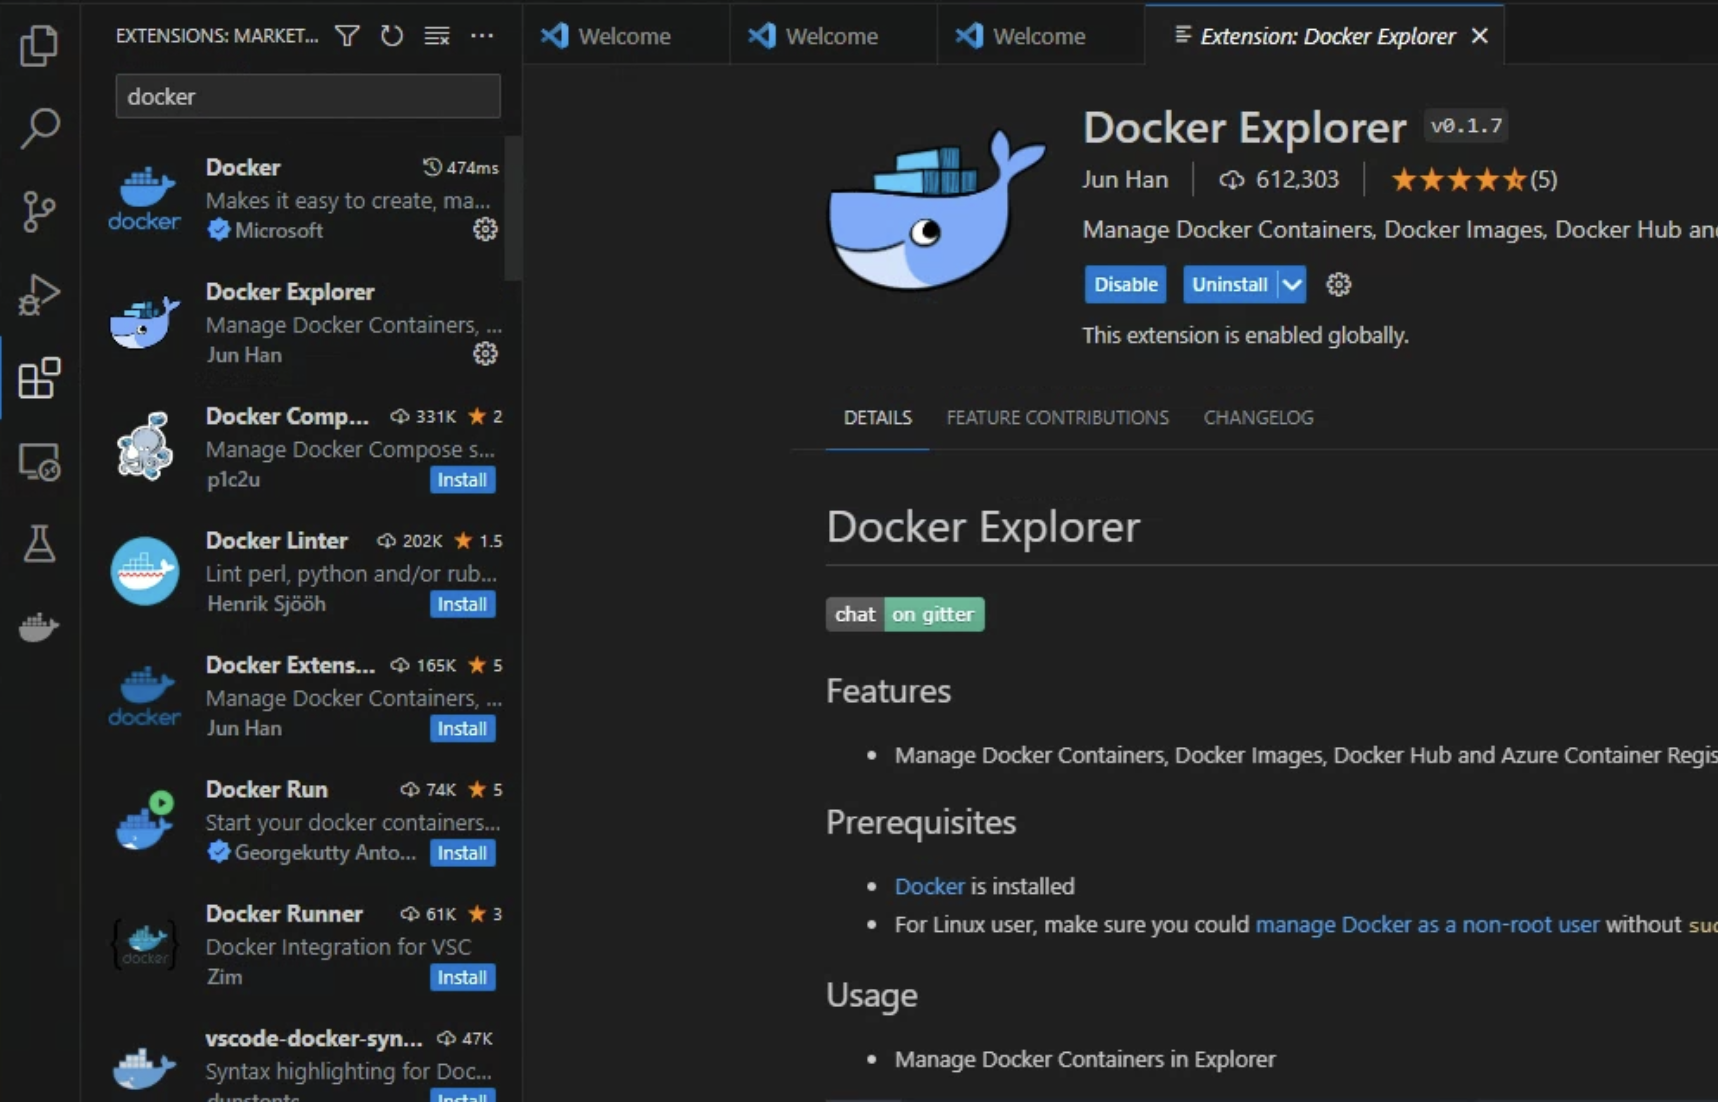1718x1102 pixels.
Task: Switch to the Details tab
Action: click(877, 418)
